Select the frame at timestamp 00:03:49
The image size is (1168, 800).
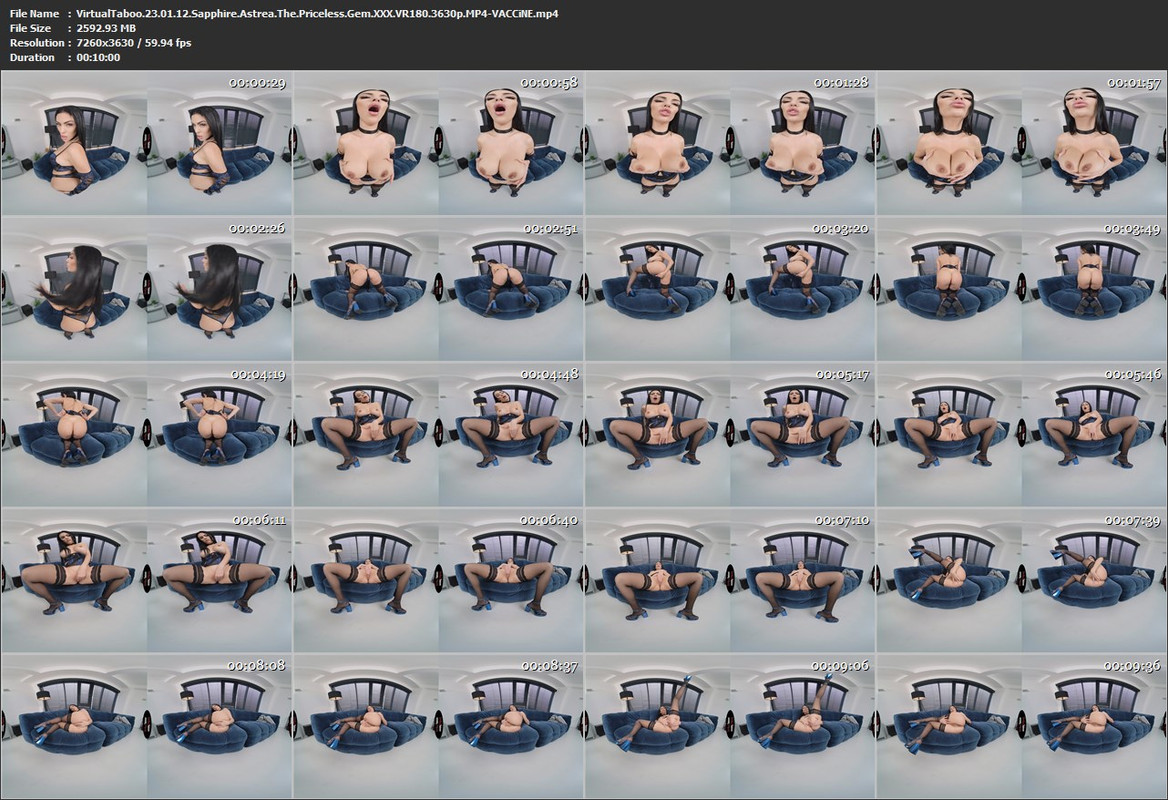point(1022,289)
